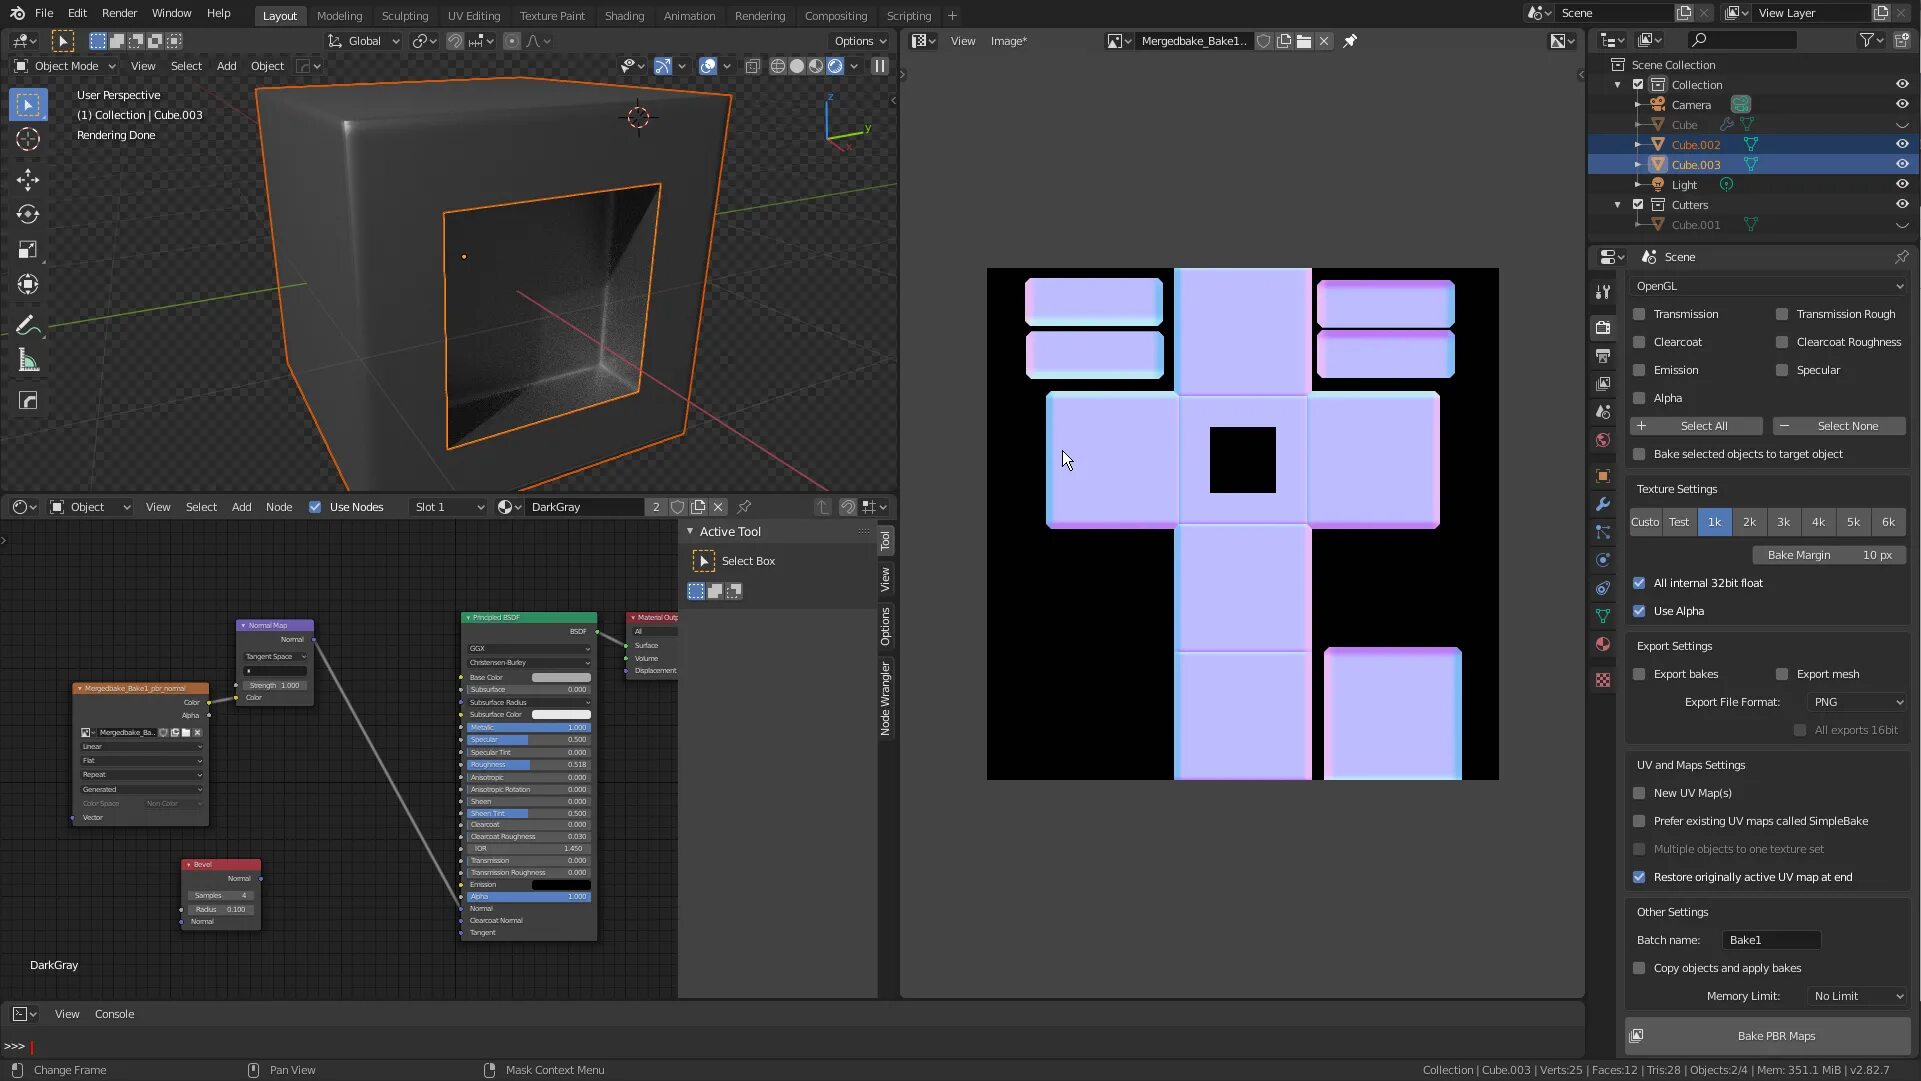Image resolution: width=1921 pixels, height=1081 pixels.
Task: Select the Annotate pencil tool
Action: coord(28,325)
